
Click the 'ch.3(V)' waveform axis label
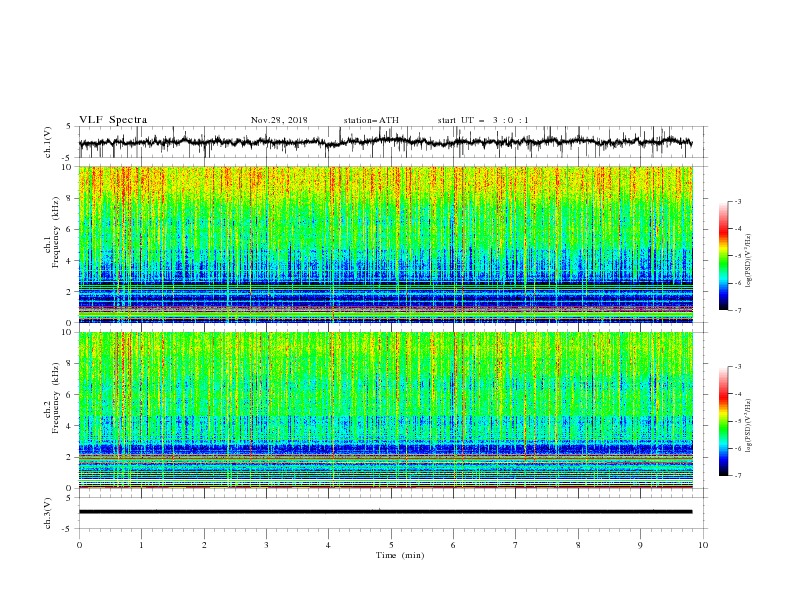(48, 513)
